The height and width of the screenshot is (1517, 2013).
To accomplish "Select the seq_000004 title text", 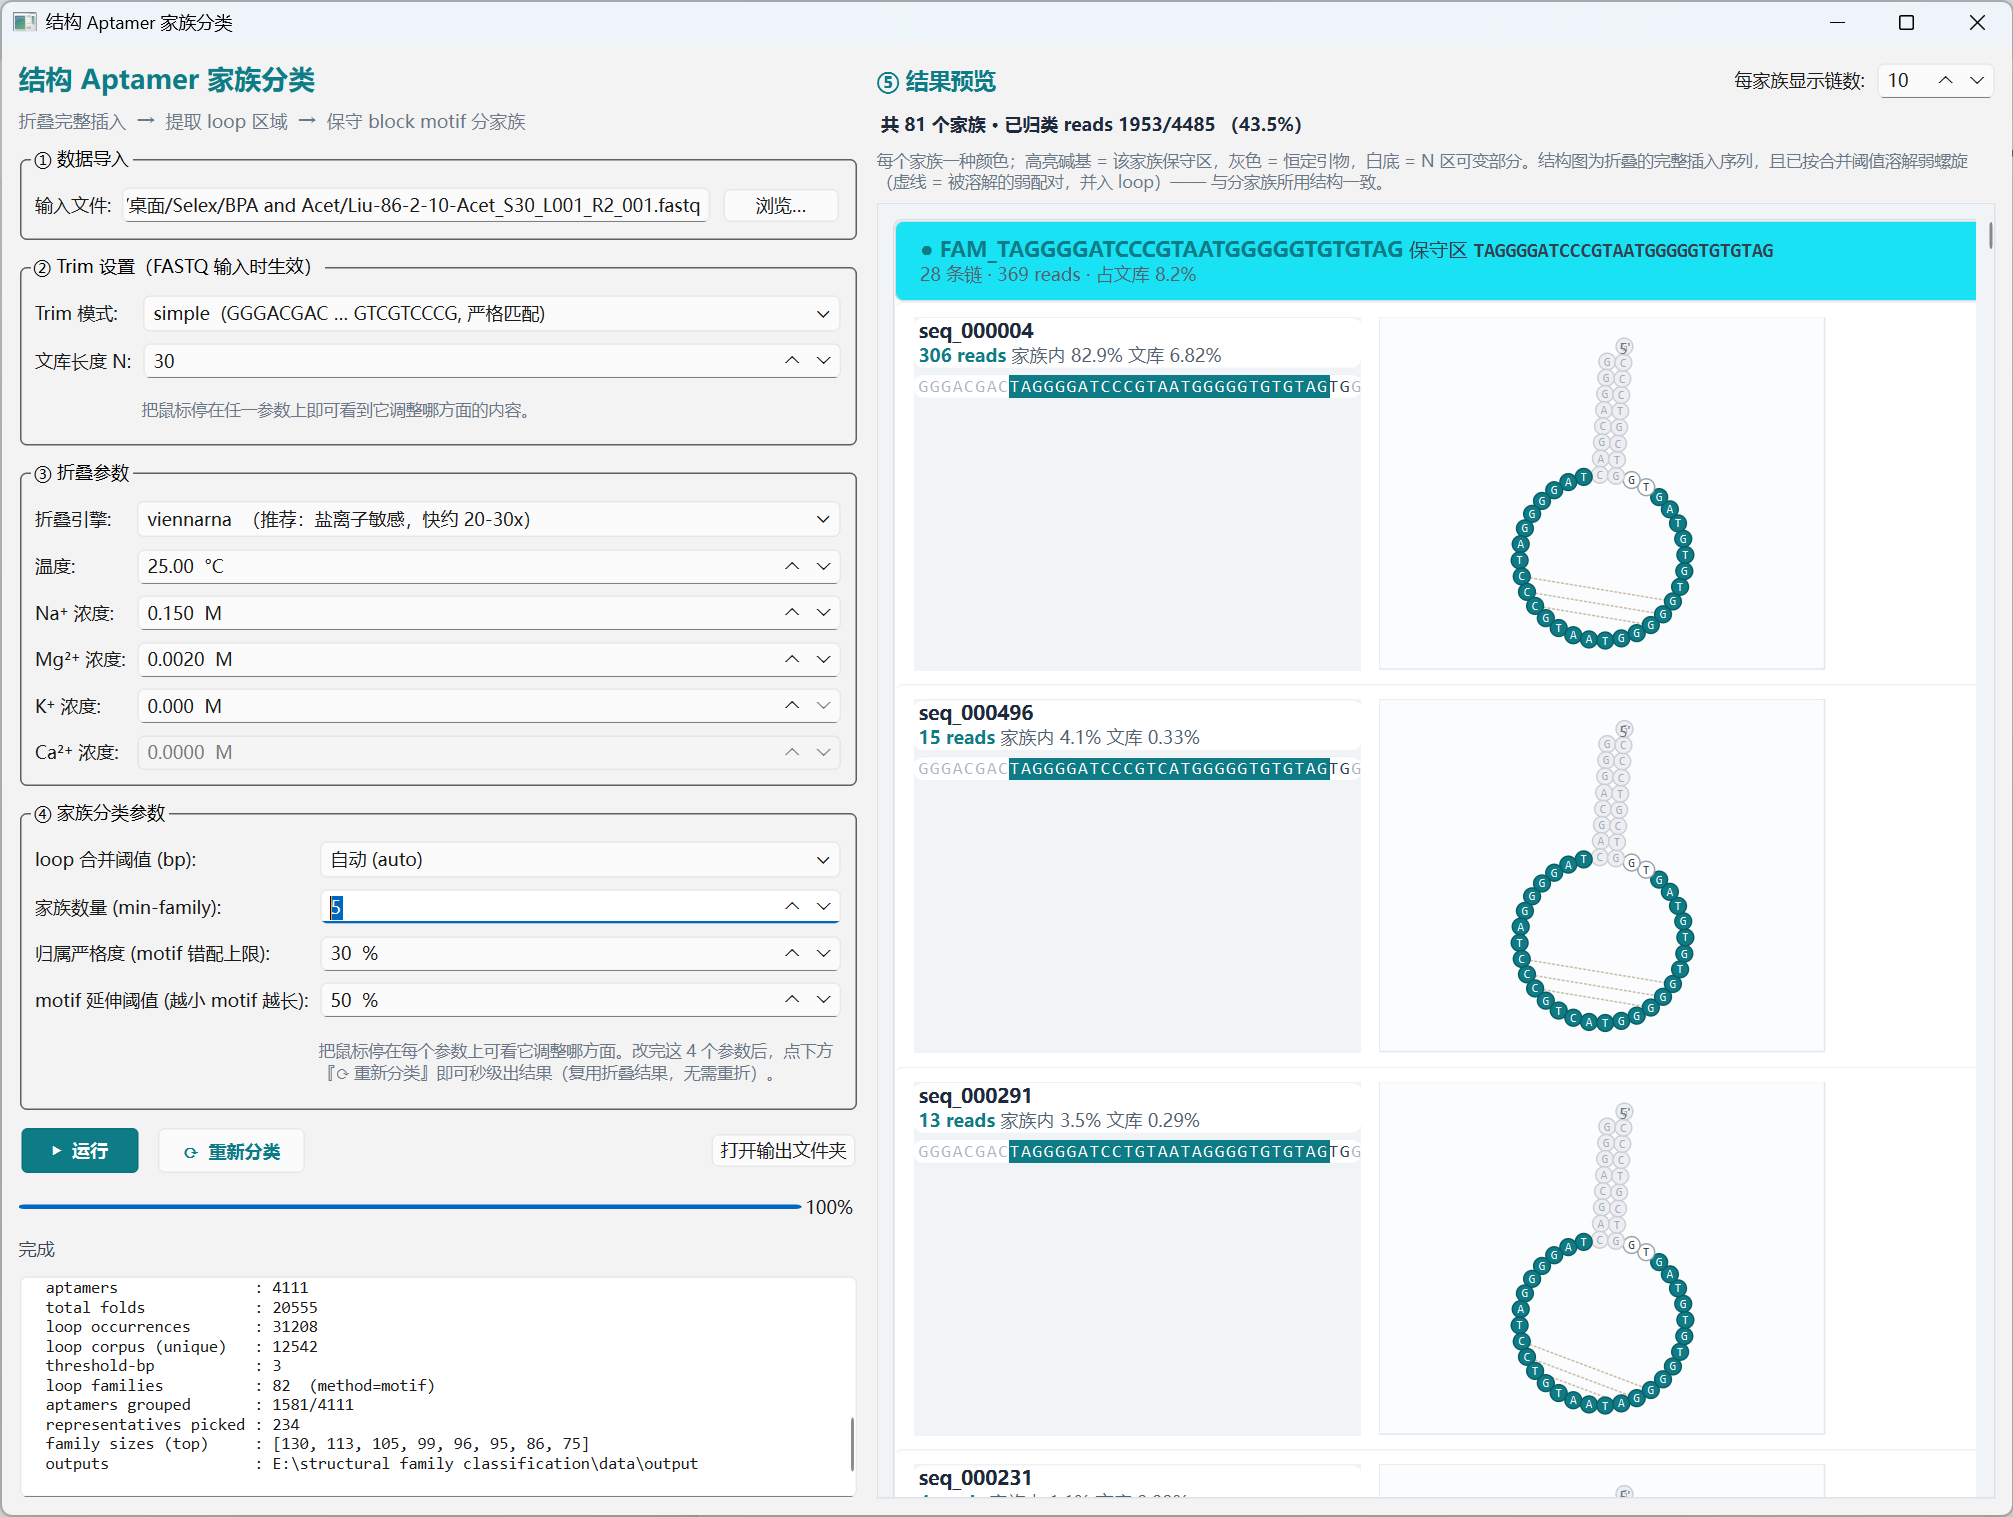I will pos(976,331).
